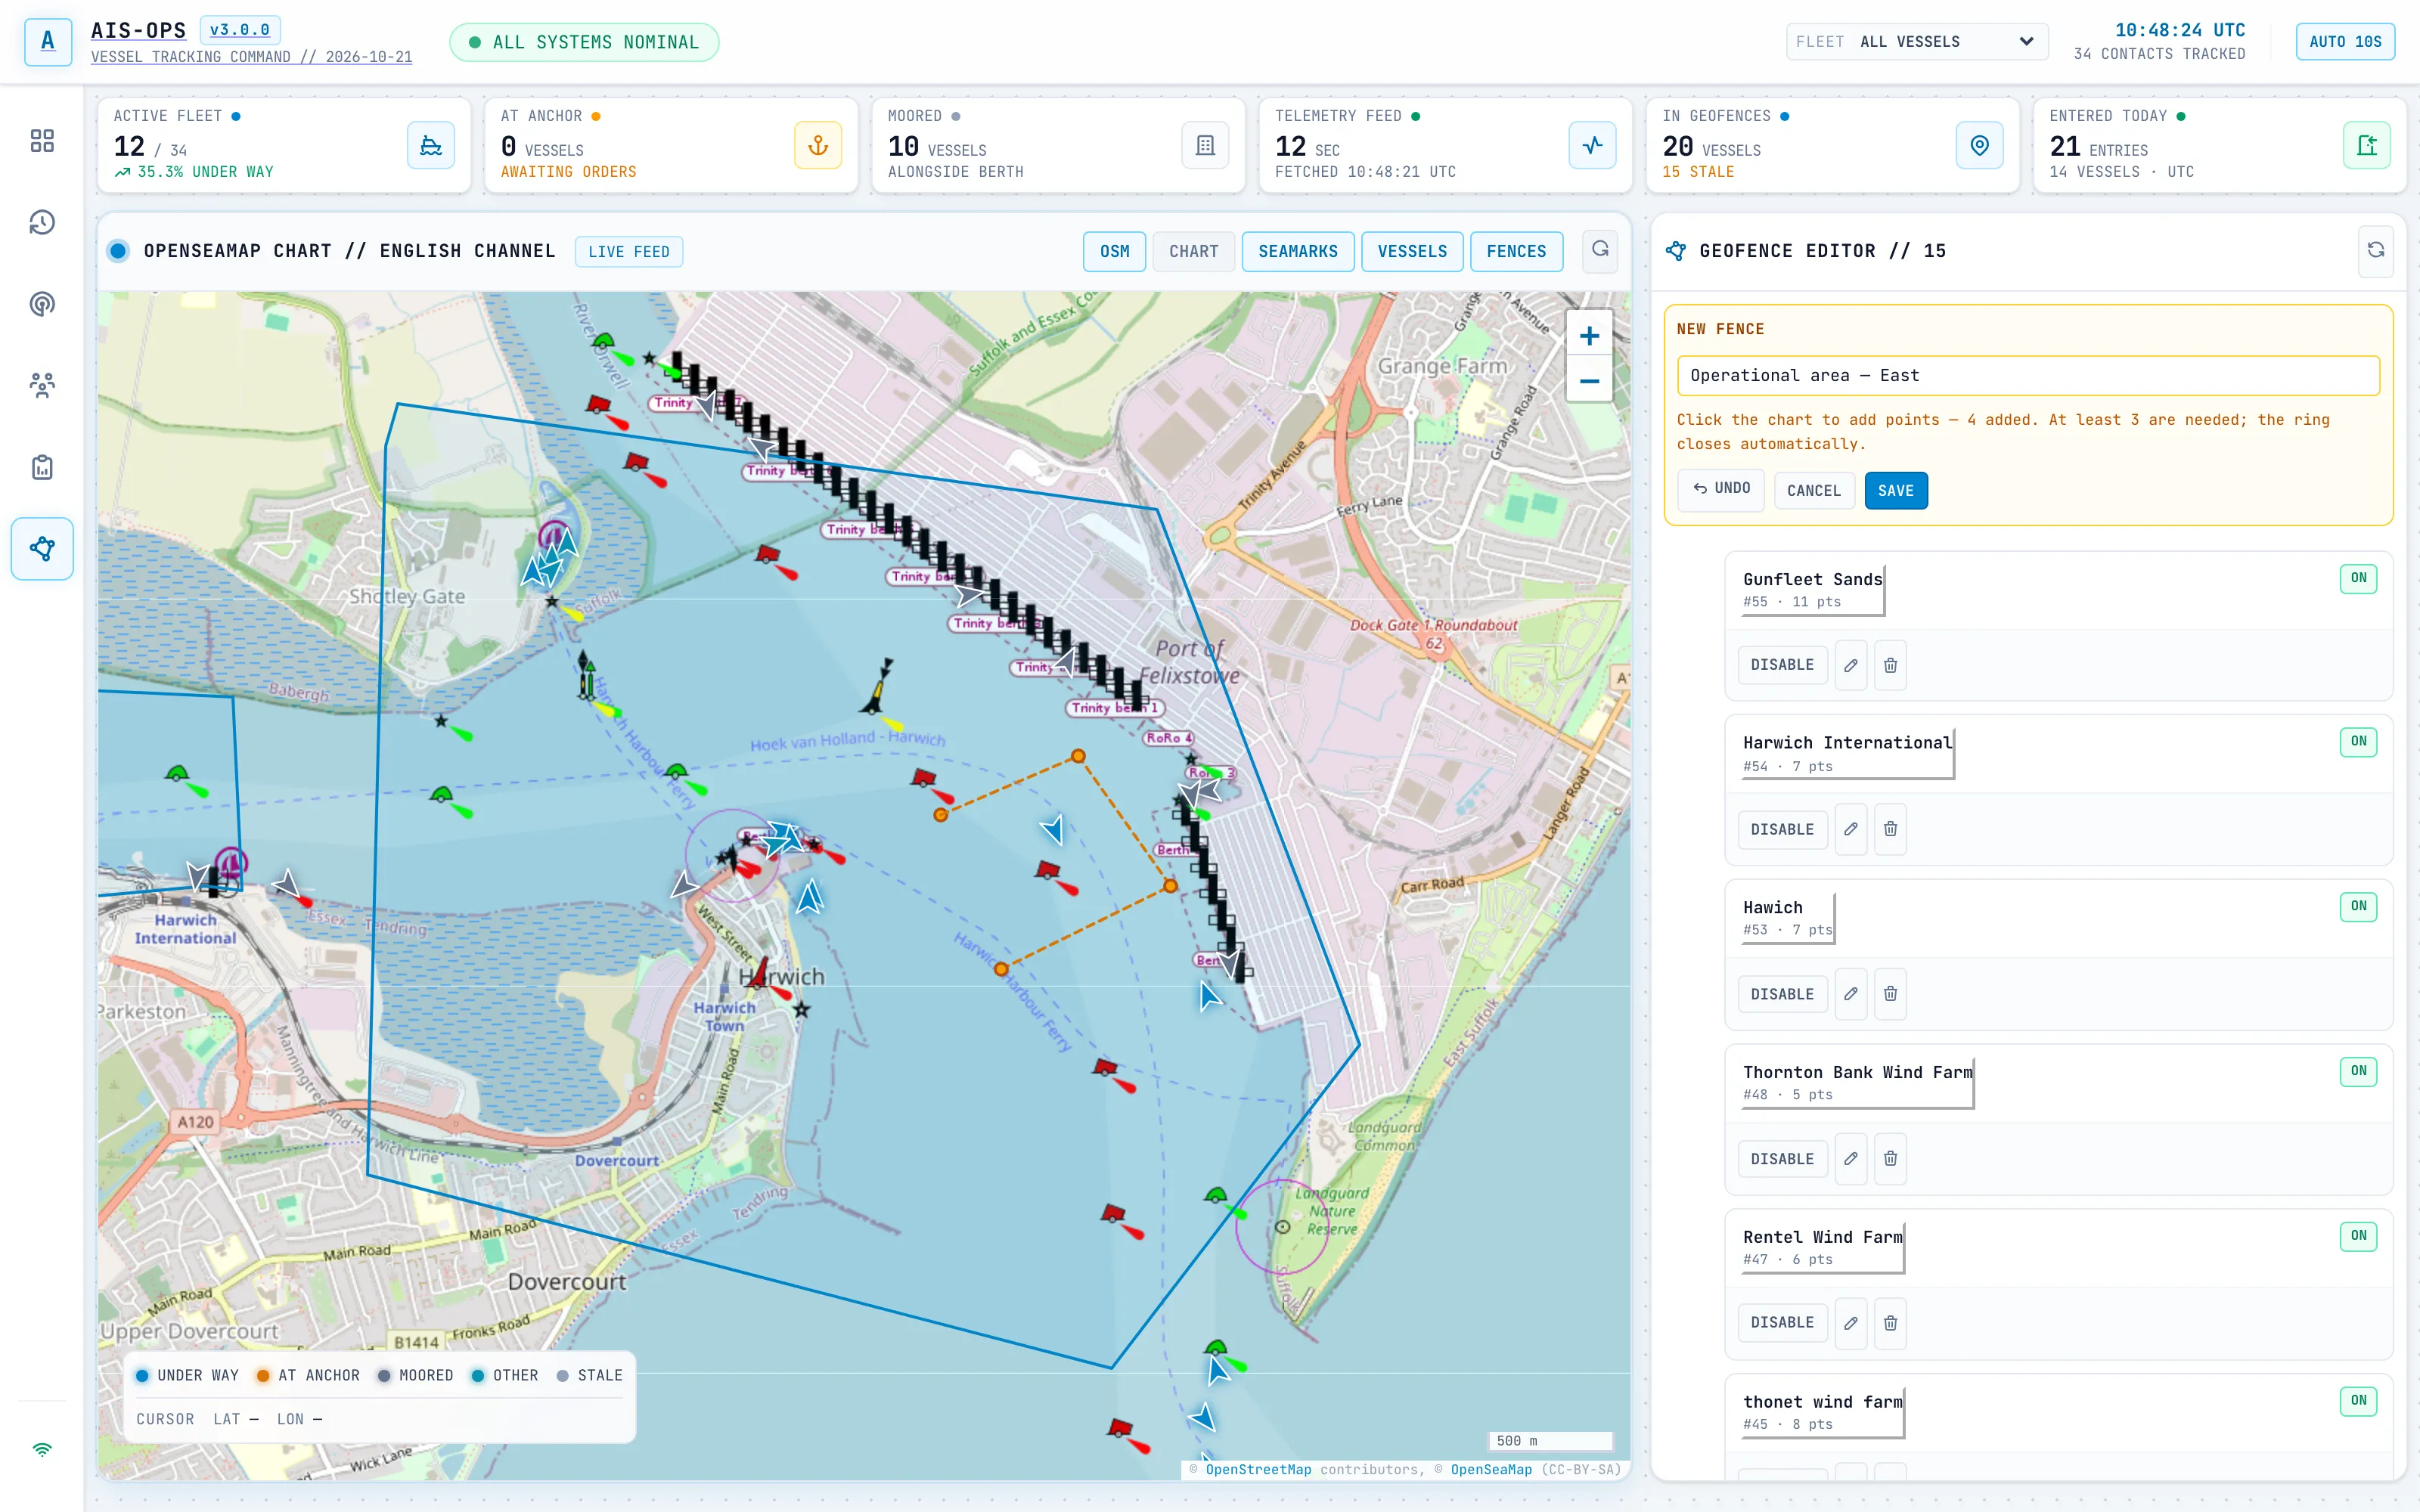
Task: Click the AUTO 10S refresh button
Action: point(2345,42)
